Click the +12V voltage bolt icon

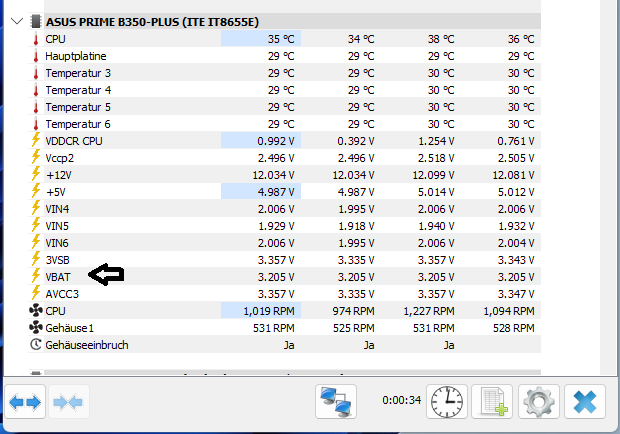36,174
